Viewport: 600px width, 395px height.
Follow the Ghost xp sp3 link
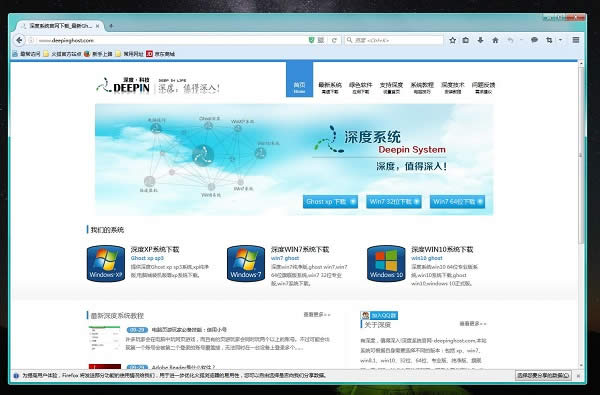click(x=147, y=258)
